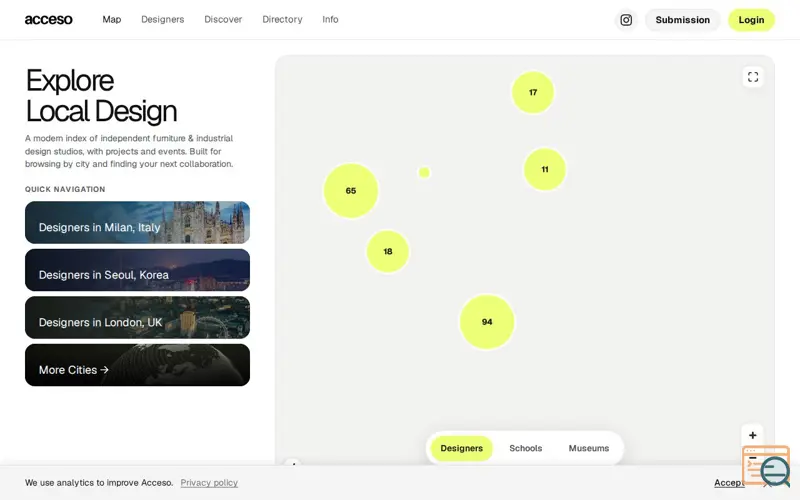This screenshot has width=800, height=500.
Task: Open the Instagram icon link
Action: point(626,20)
